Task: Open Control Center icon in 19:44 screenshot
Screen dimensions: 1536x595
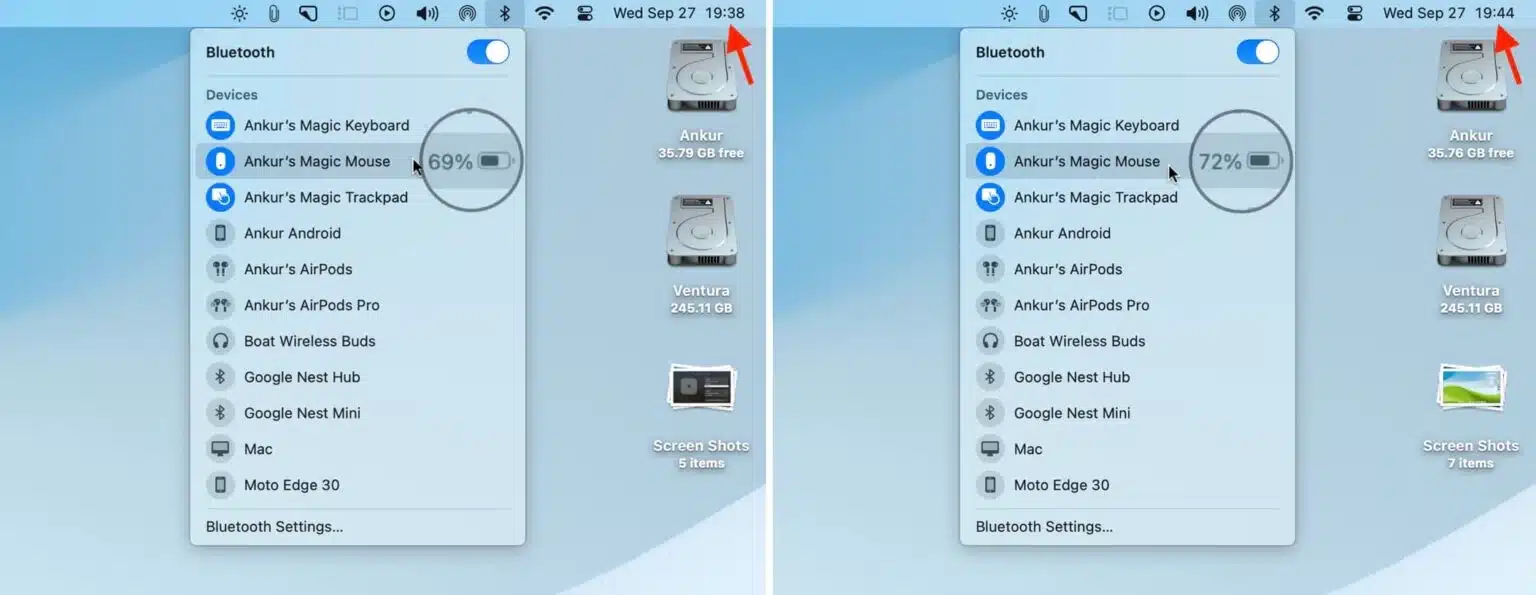Action: 1355,13
